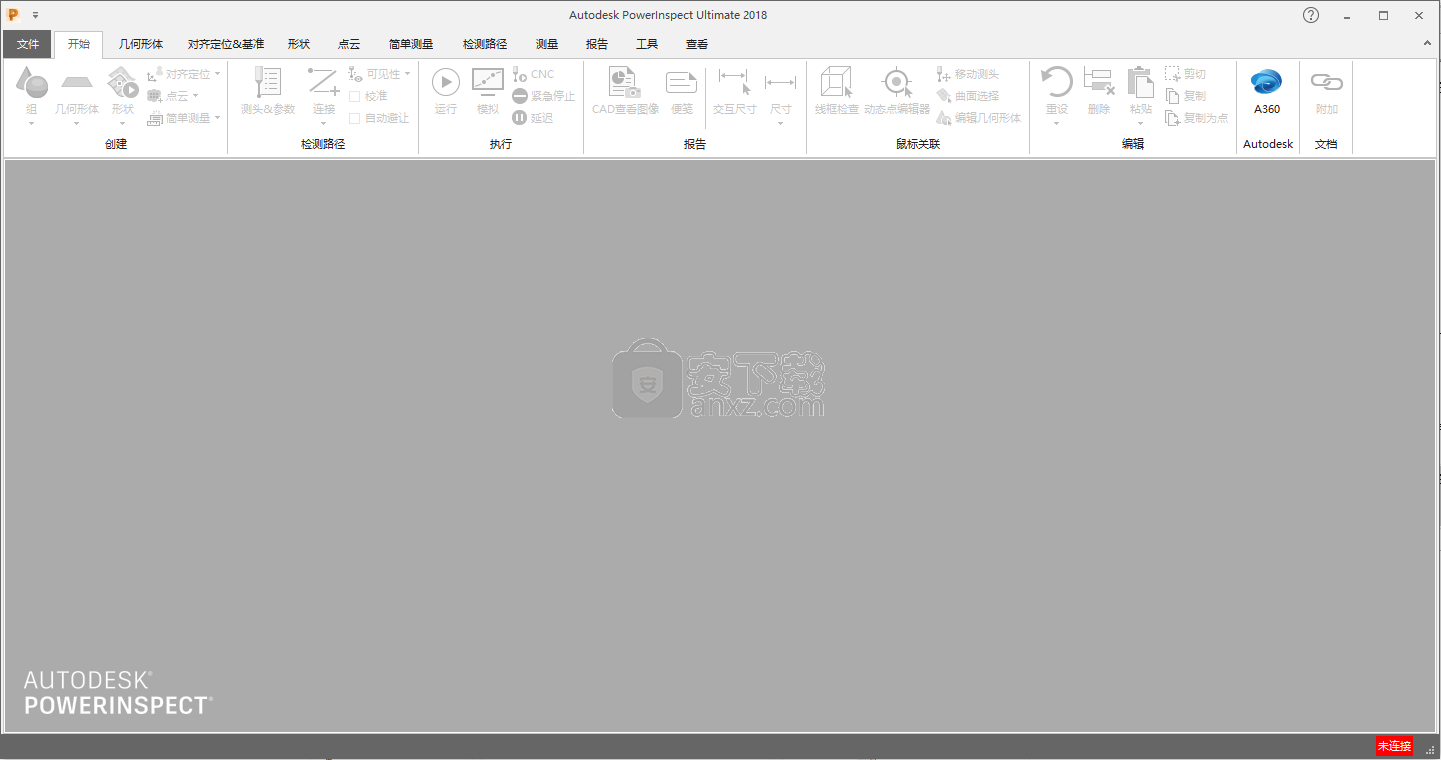1441x760 pixels.
Task: Click the 附加 attach link icon
Action: coord(1326,82)
